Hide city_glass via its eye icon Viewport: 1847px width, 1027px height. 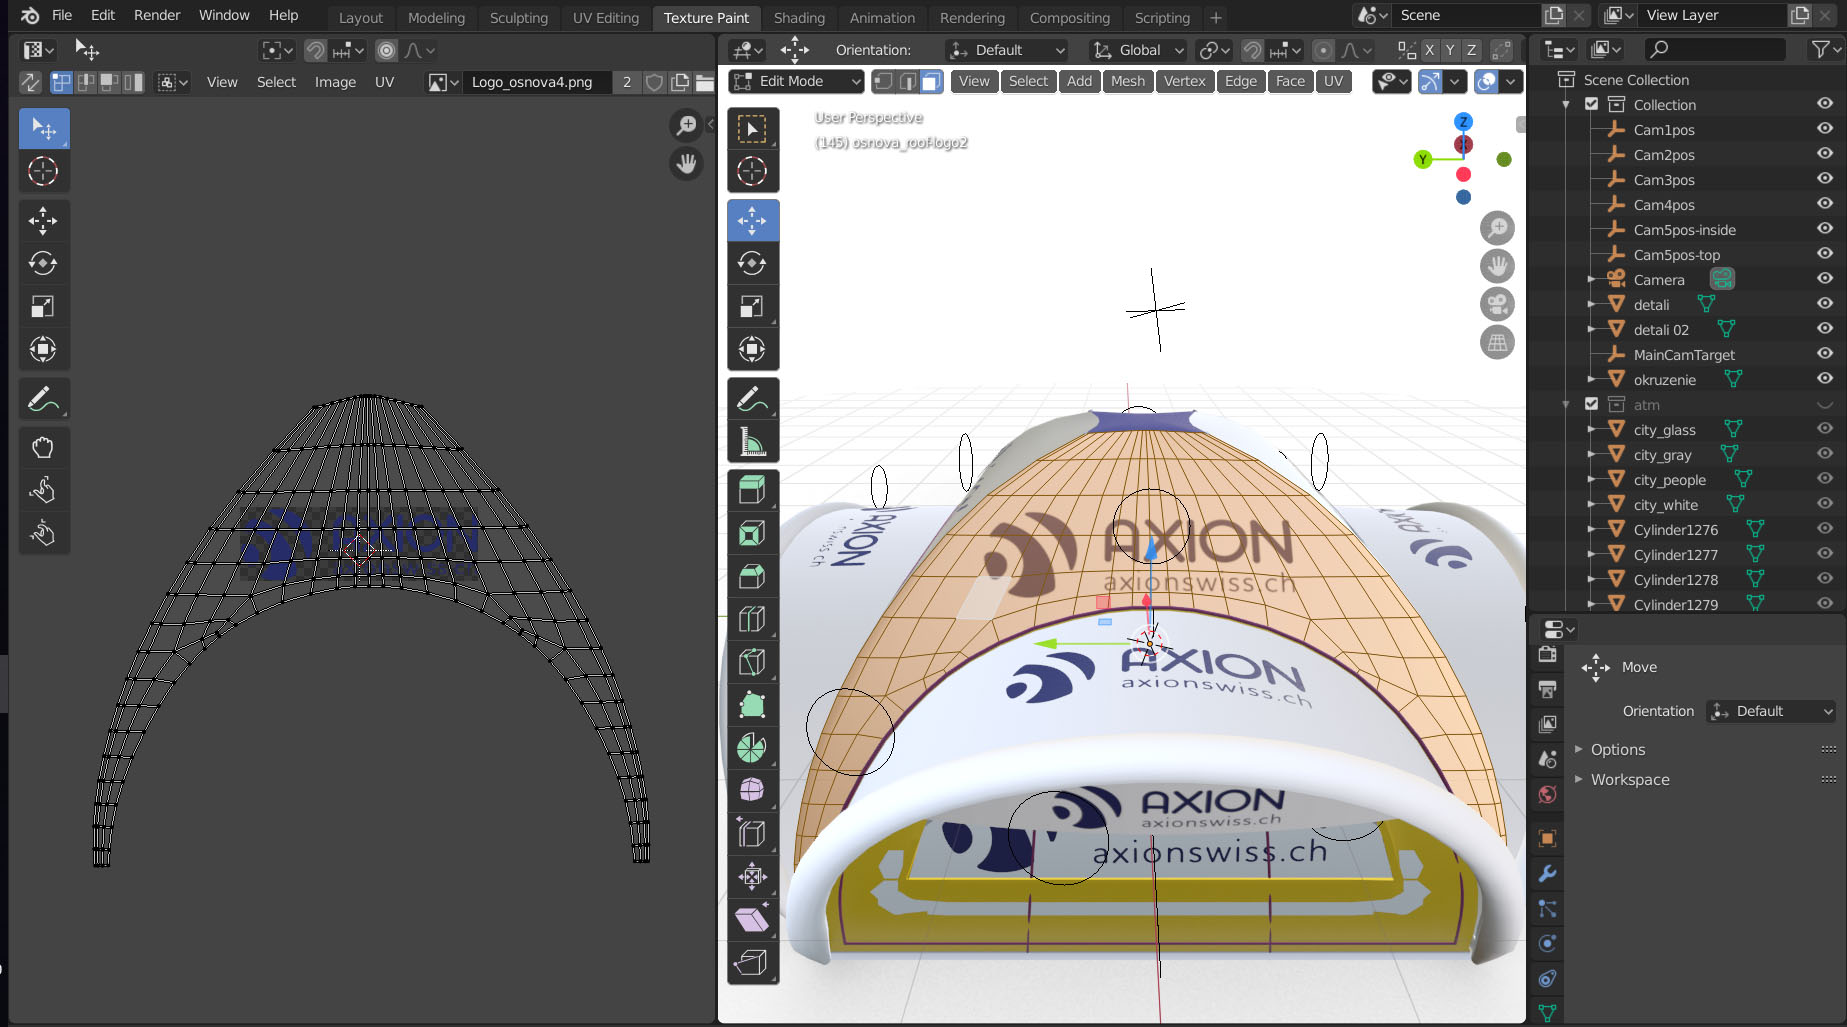(1825, 429)
